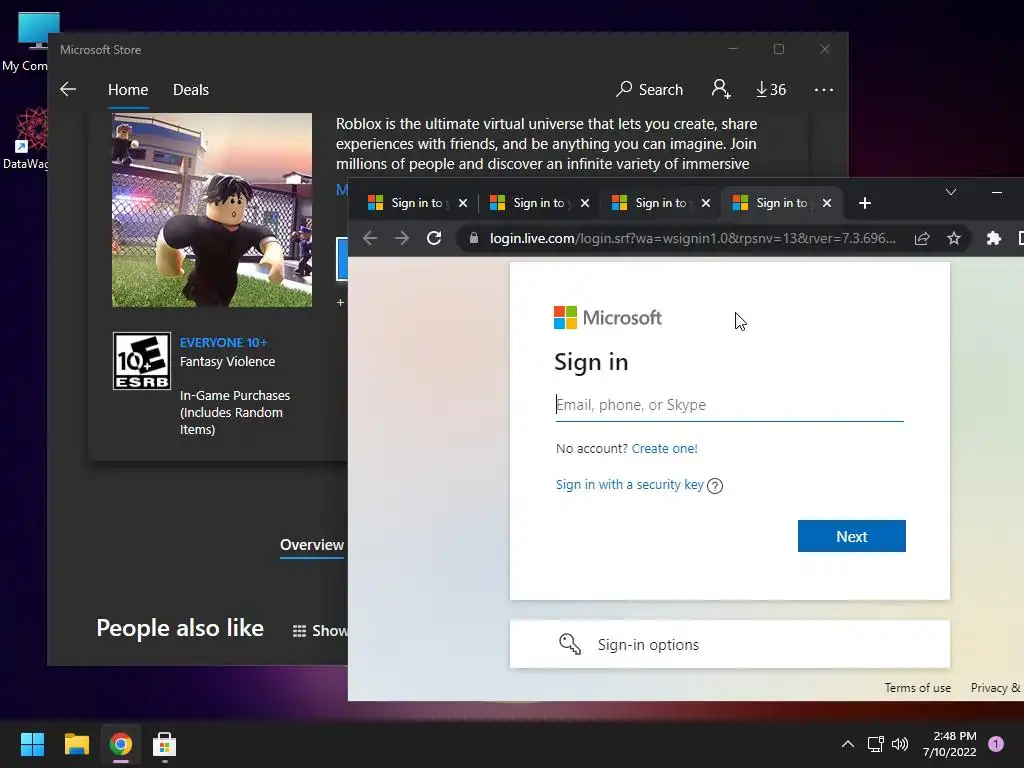The height and width of the screenshot is (768, 1024).
Task: Open the downloads queue showing 36
Action: (771, 89)
